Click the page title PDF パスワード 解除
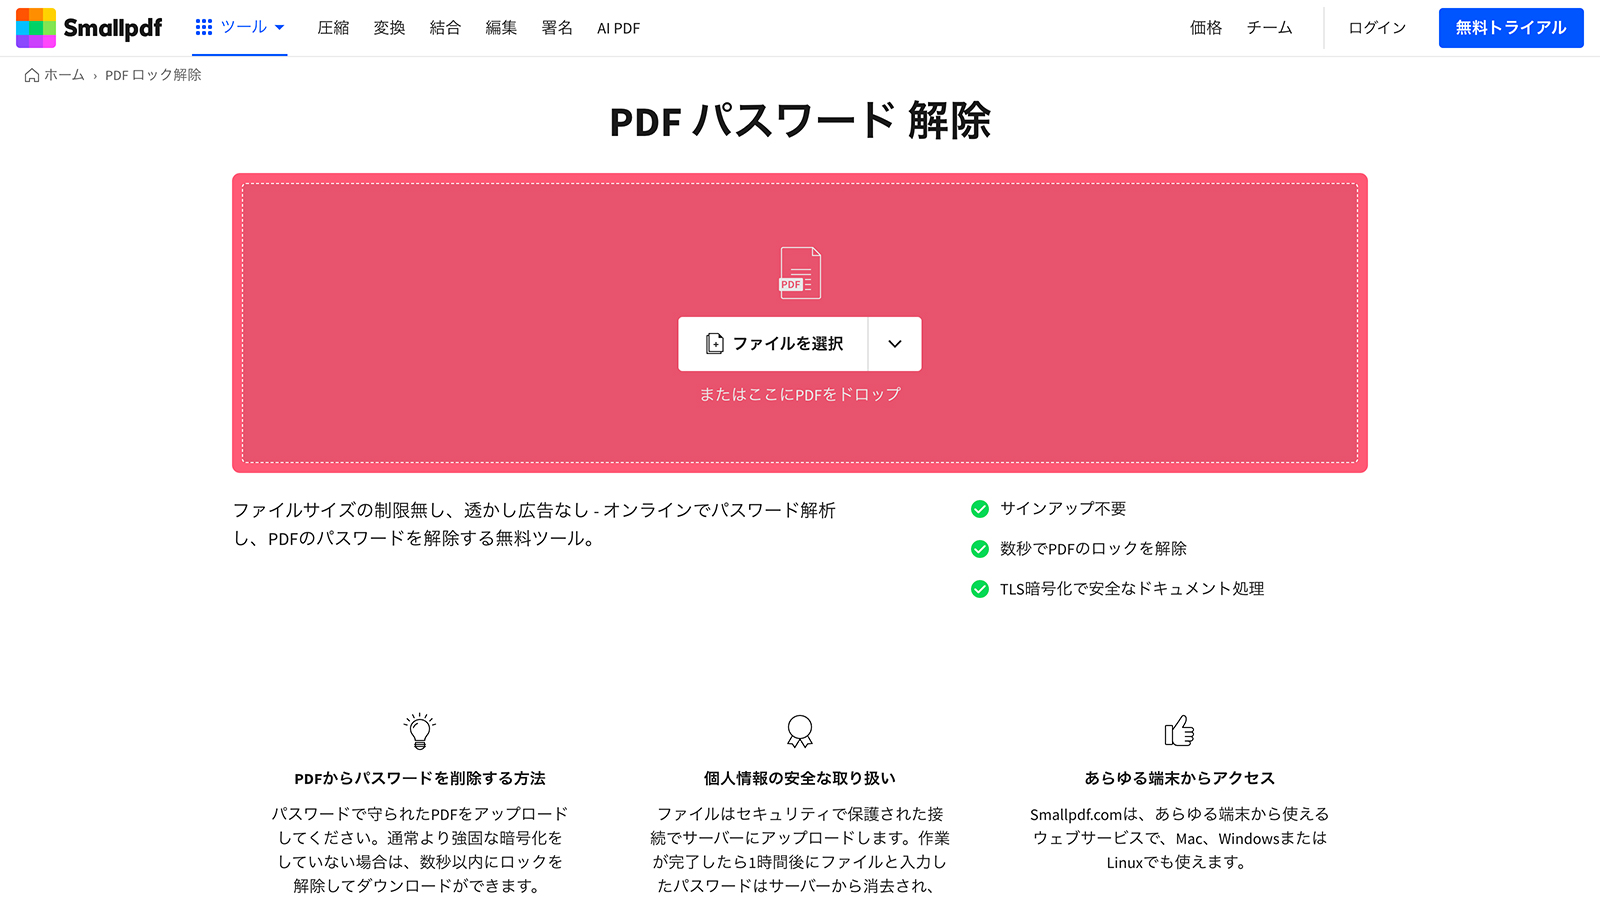1600x900 pixels. tap(800, 121)
